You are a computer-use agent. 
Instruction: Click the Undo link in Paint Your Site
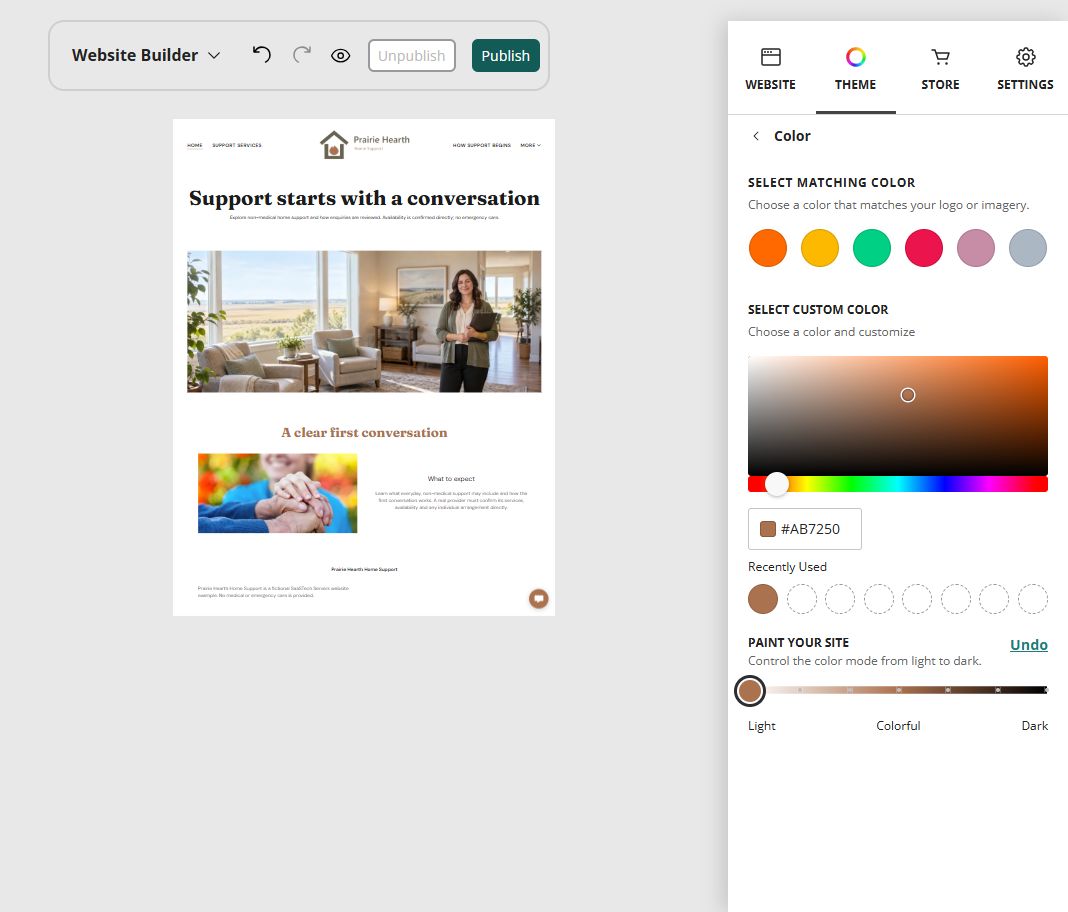pos(1028,645)
